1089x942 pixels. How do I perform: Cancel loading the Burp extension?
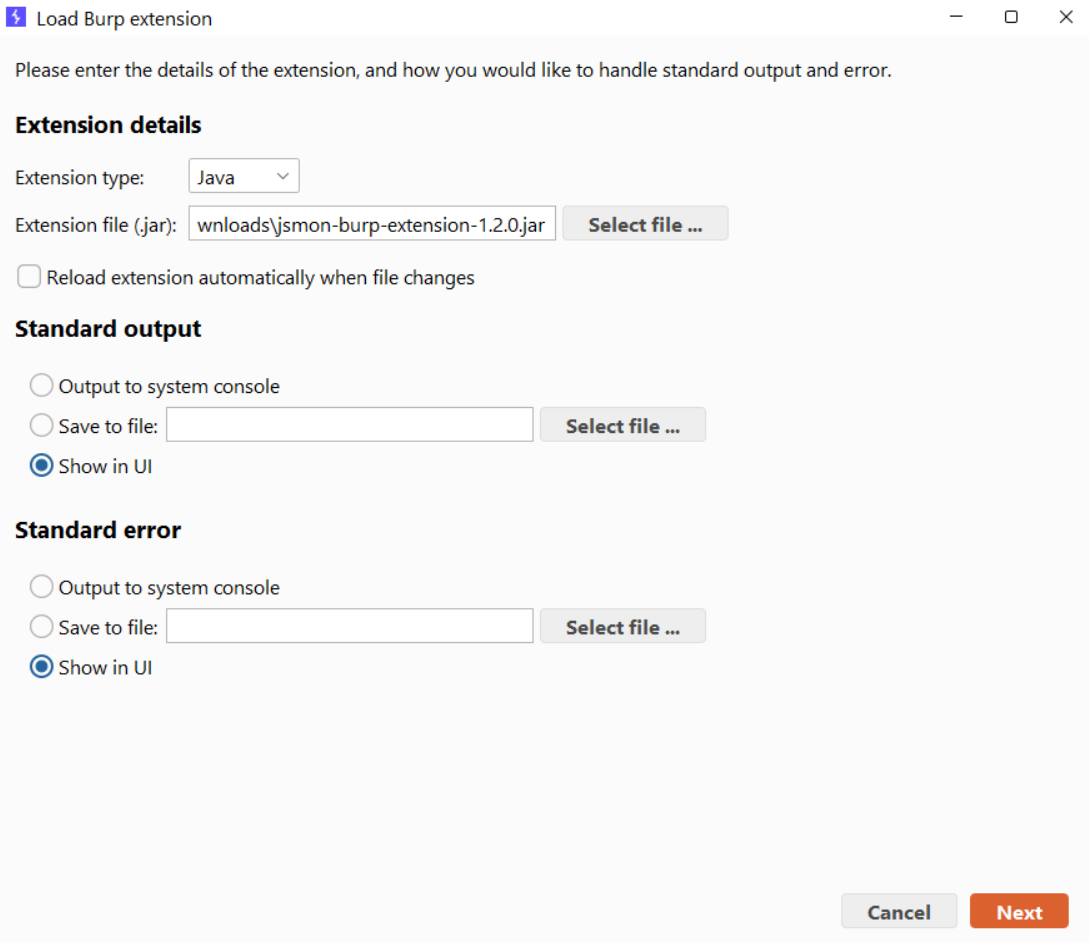pos(898,912)
